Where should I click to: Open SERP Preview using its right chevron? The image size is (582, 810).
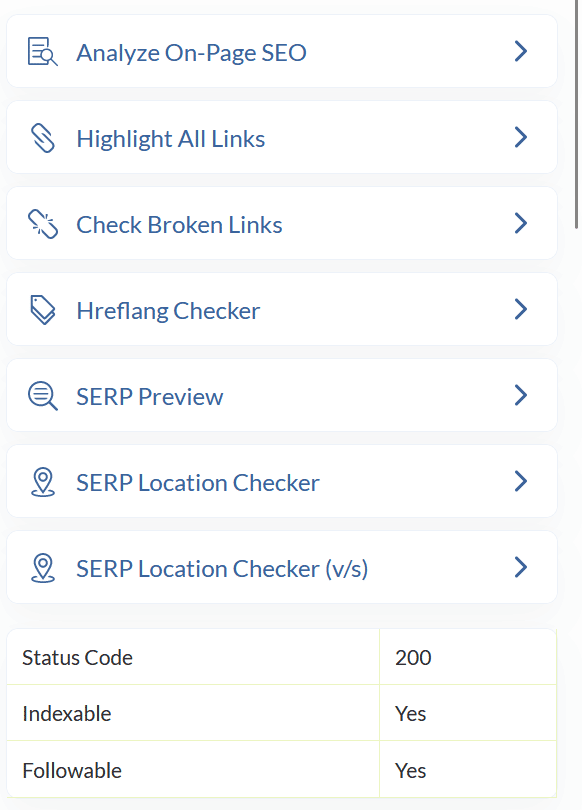(x=521, y=395)
